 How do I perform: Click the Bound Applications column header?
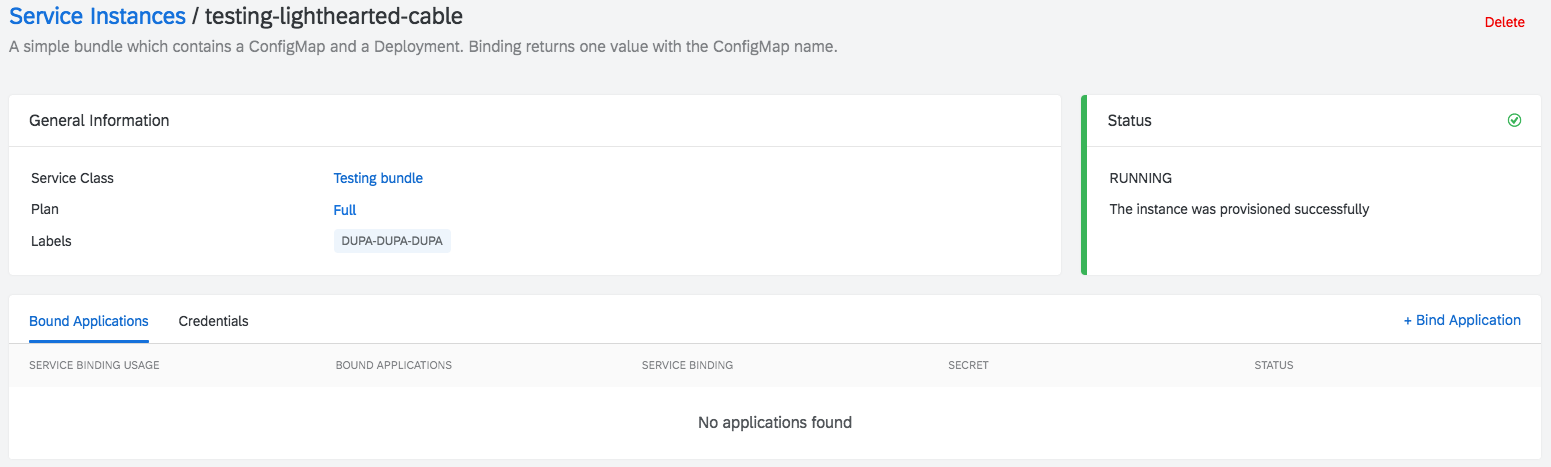(394, 365)
